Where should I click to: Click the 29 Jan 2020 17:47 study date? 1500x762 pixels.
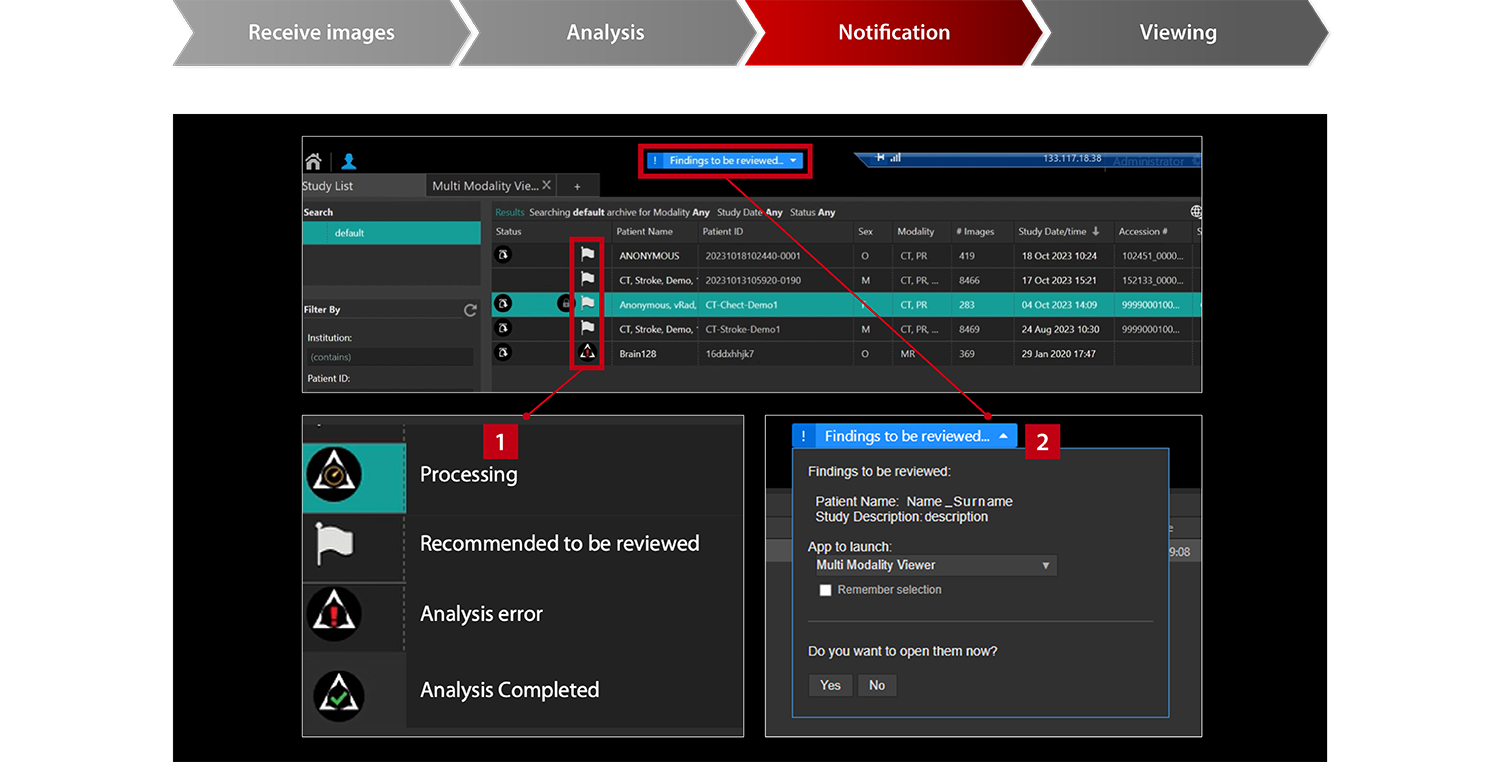(1058, 353)
